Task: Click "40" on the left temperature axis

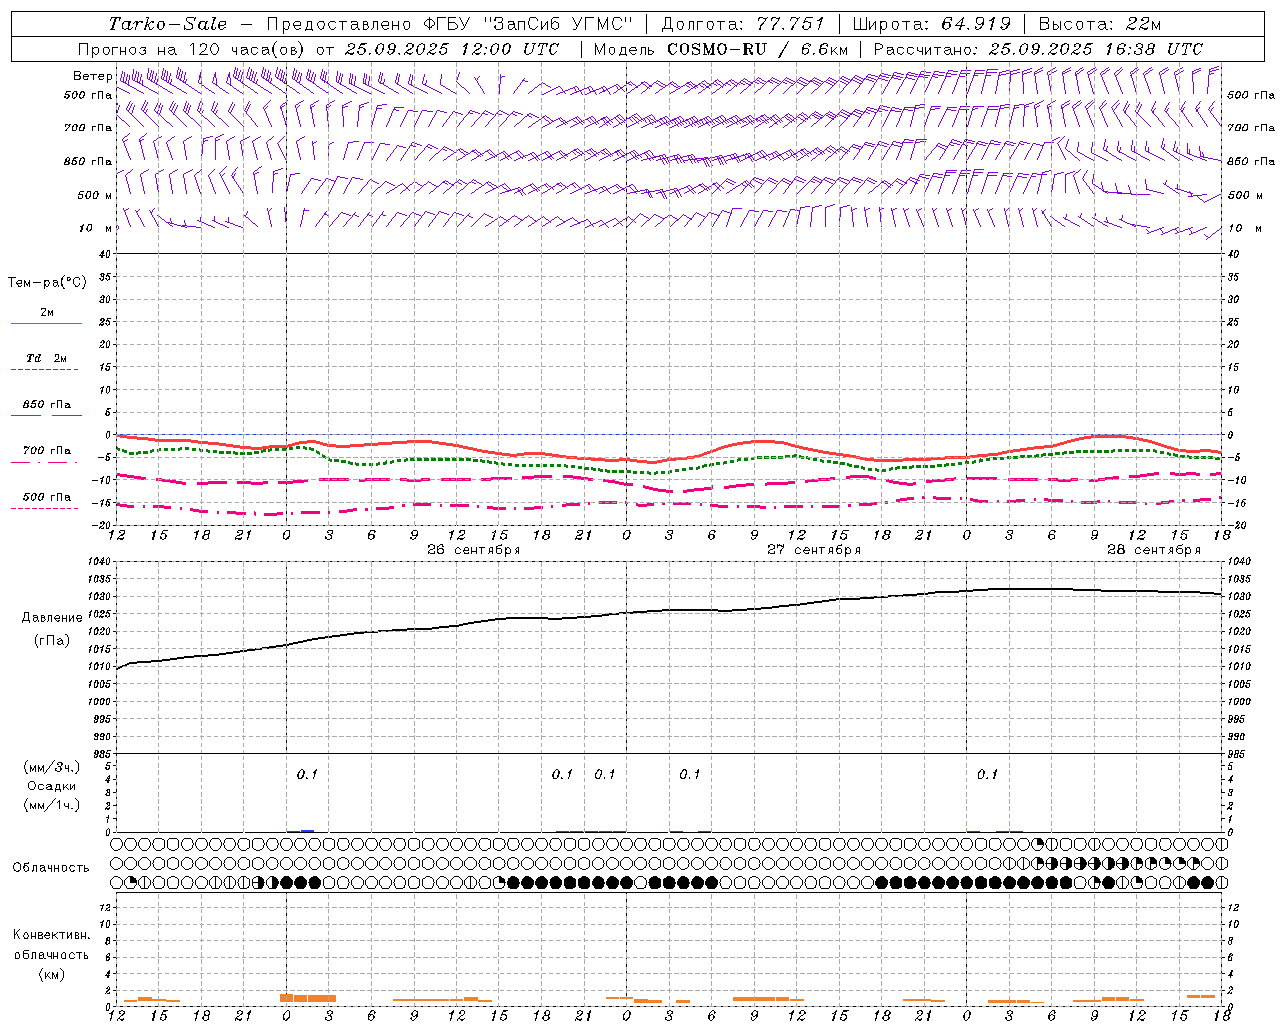Action: click(x=104, y=254)
